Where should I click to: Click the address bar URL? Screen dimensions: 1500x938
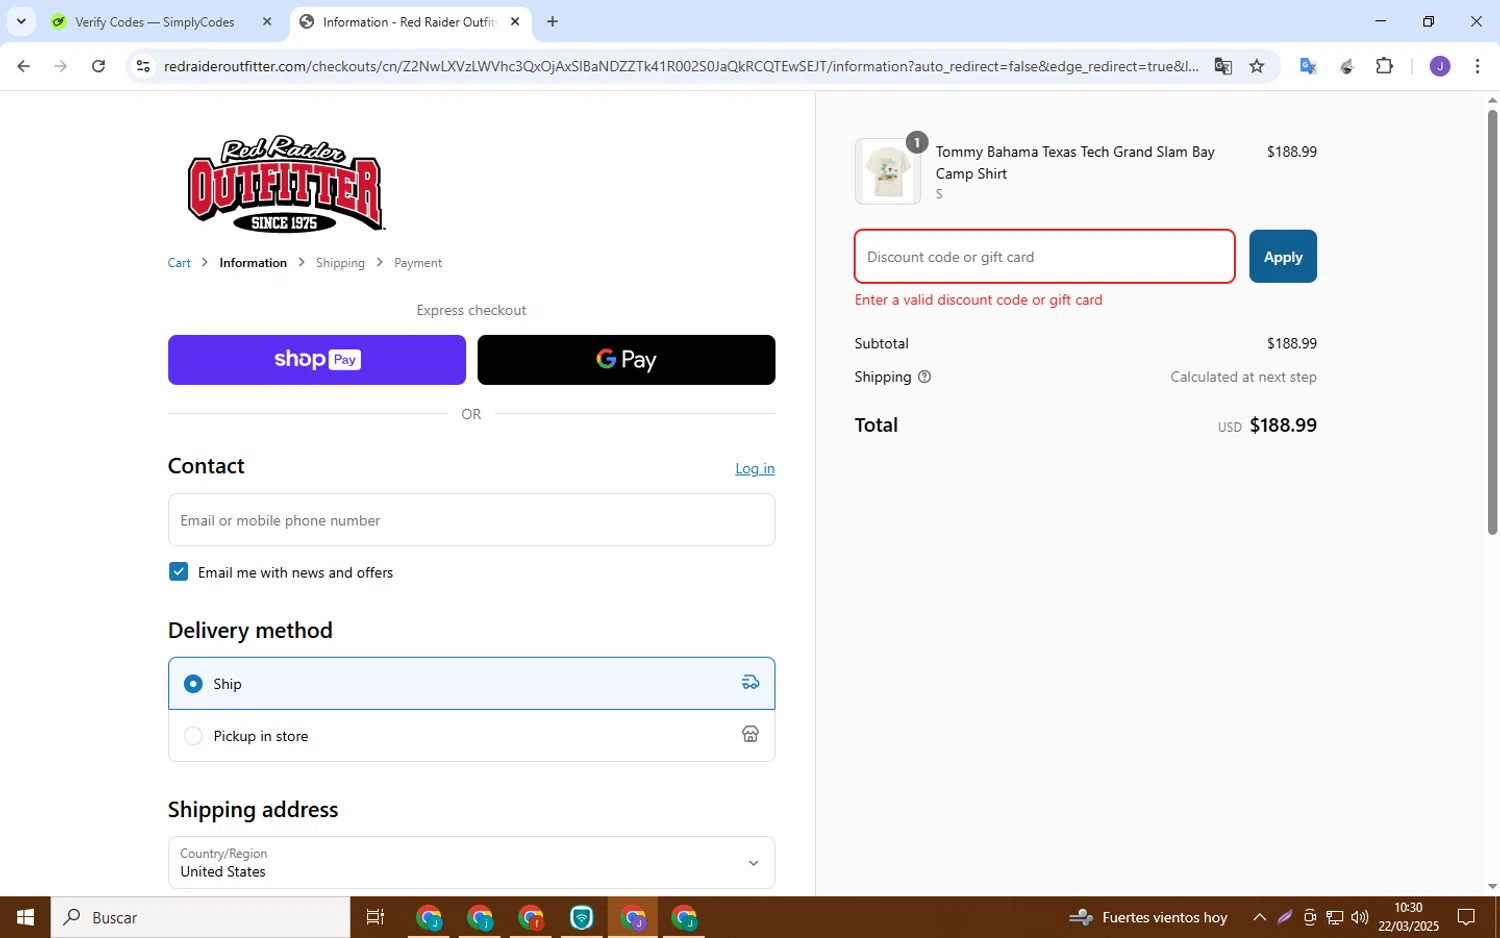tap(681, 66)
